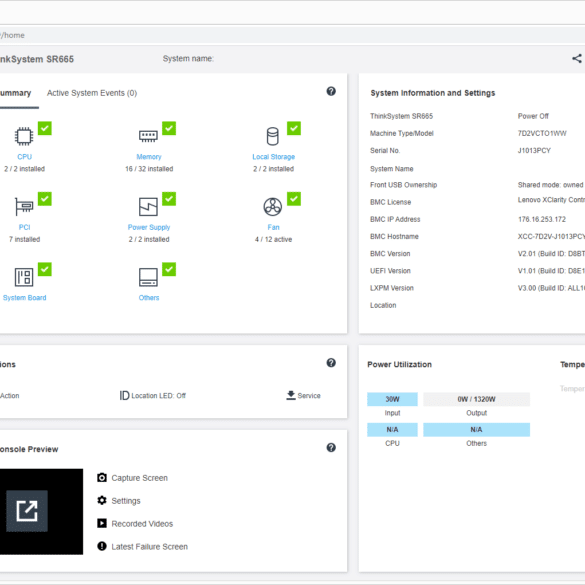Open the Others hardware icon

tap(148, 277)
